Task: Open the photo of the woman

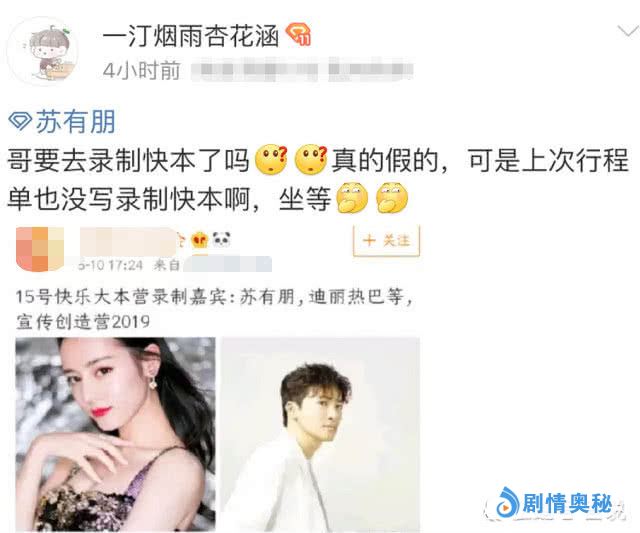Action: click(x=116, y=434)
